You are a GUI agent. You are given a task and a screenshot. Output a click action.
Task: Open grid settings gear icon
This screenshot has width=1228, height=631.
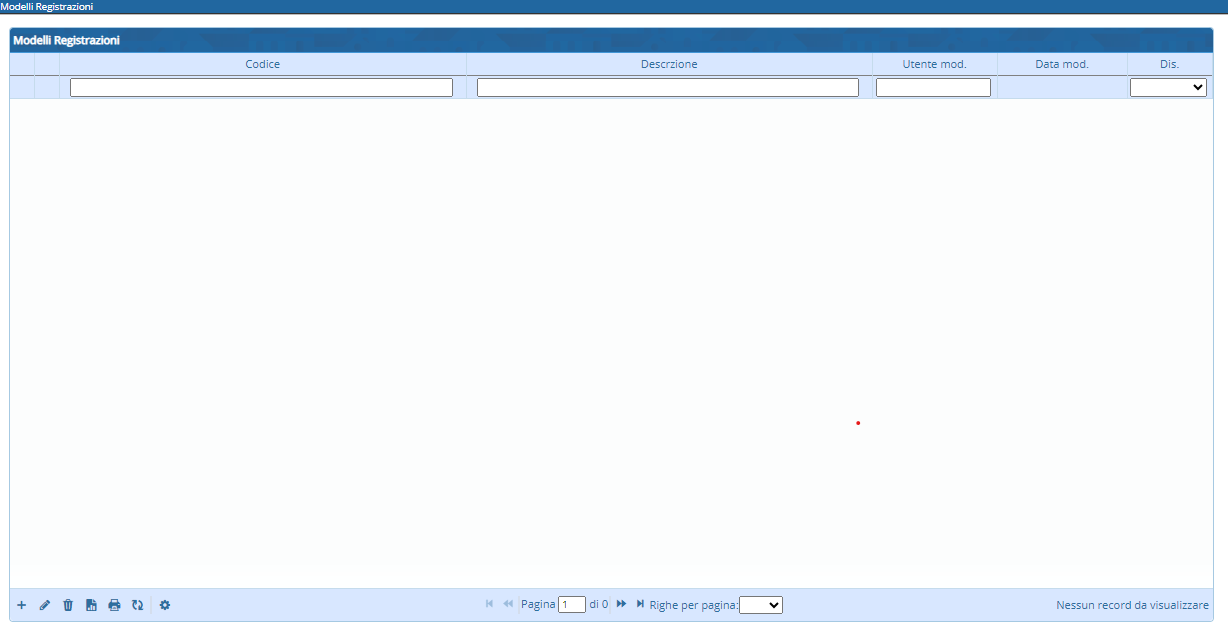point(165,605)
